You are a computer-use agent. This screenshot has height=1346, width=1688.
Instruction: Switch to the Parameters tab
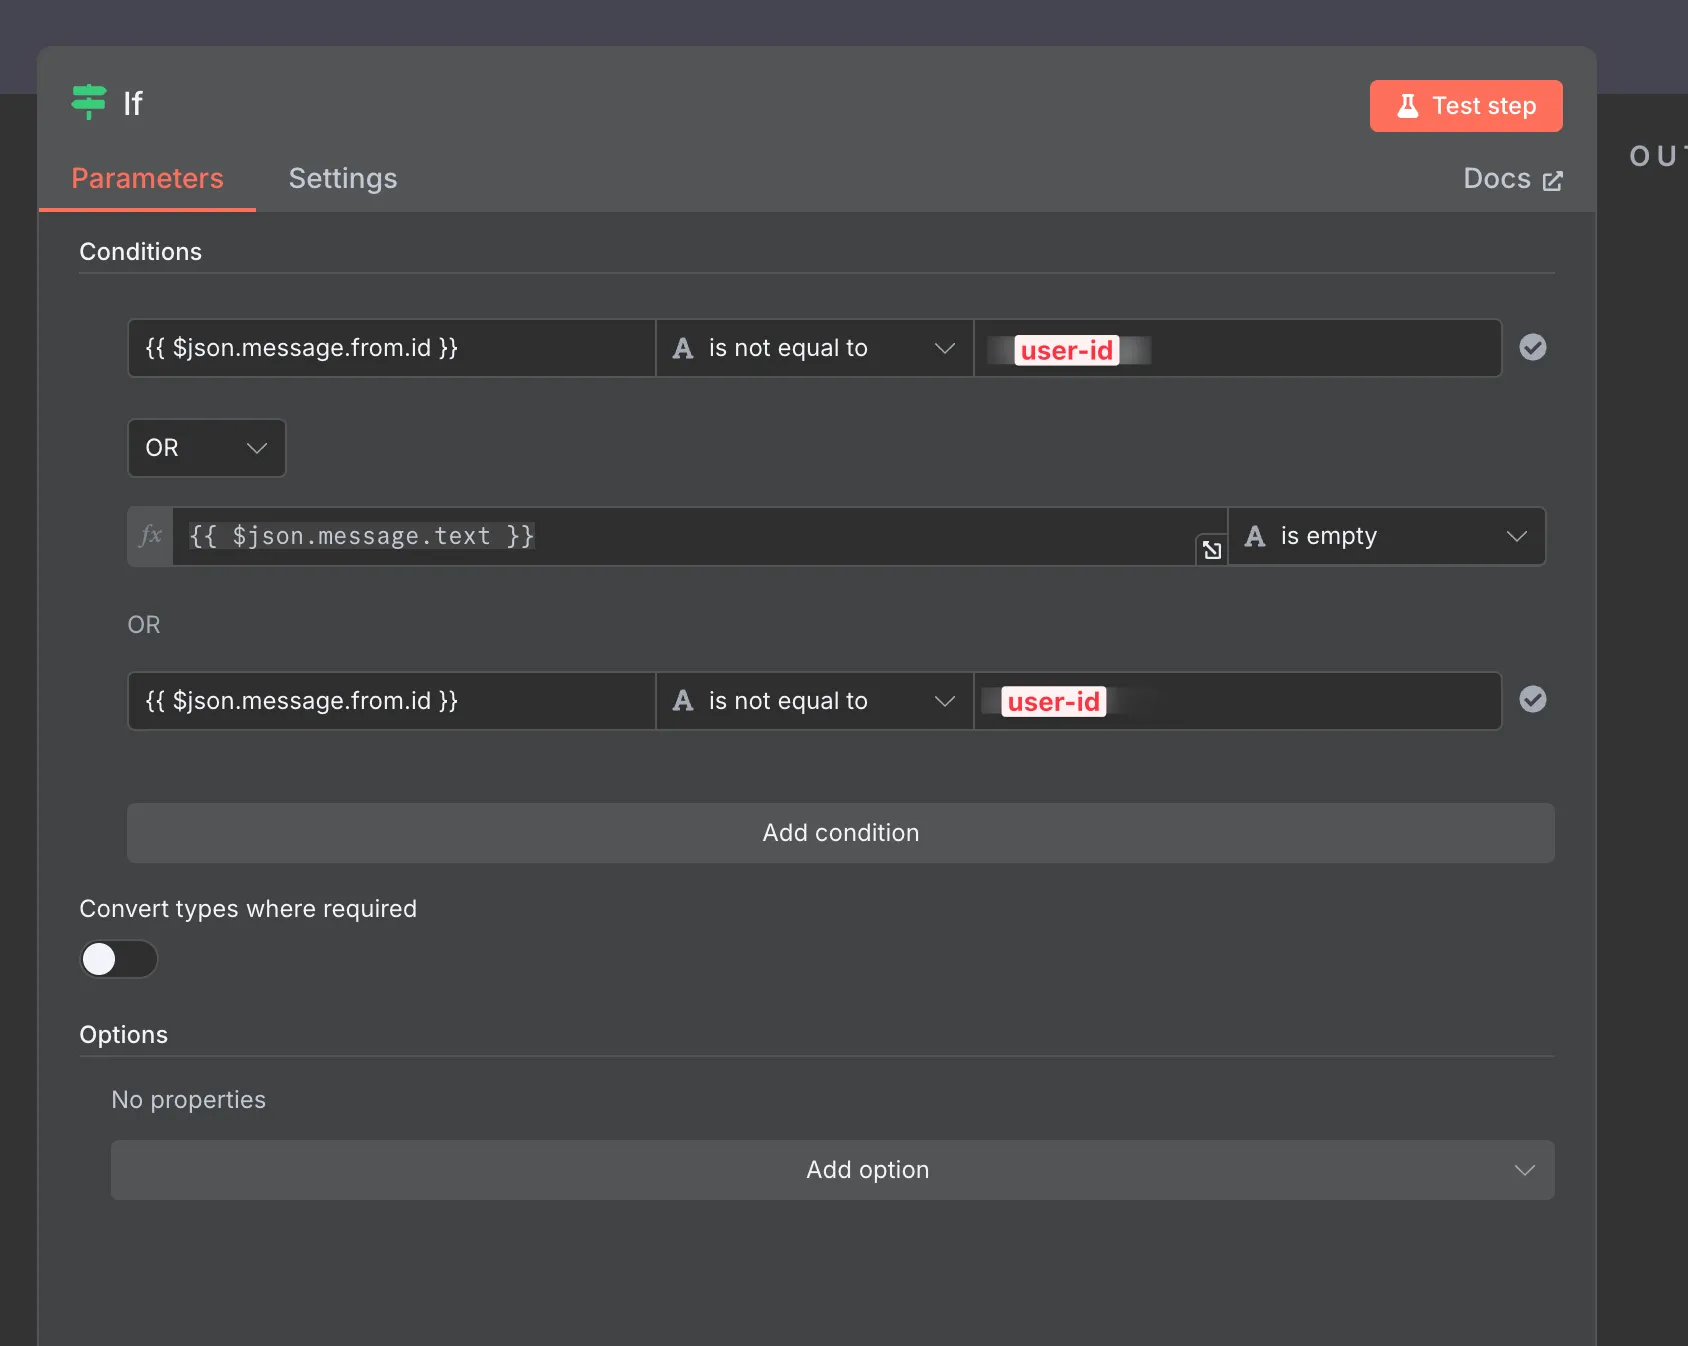pyautogui.click(x=147, y=178)
